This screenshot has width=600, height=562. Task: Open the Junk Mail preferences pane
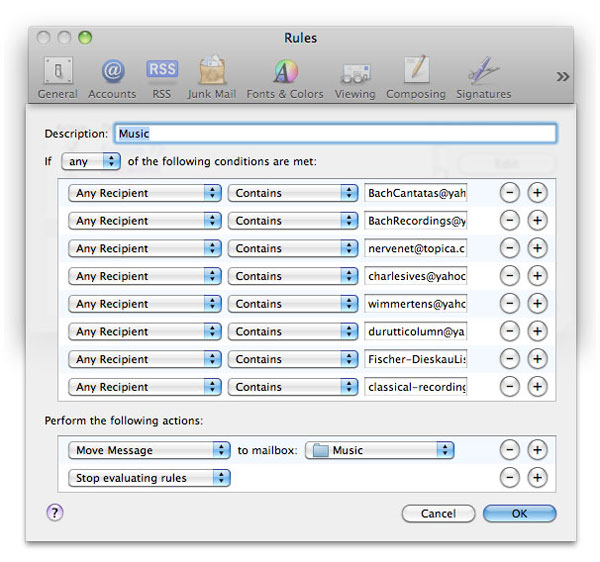[212, 78]
